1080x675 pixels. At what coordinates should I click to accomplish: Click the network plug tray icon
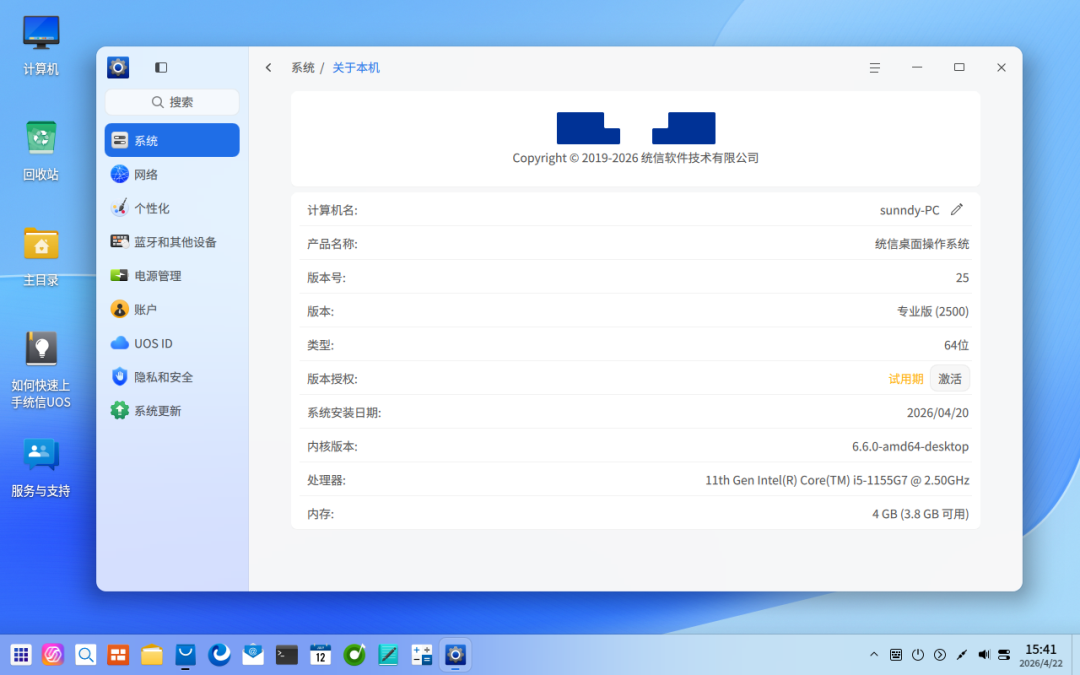[x=962, y=654]
